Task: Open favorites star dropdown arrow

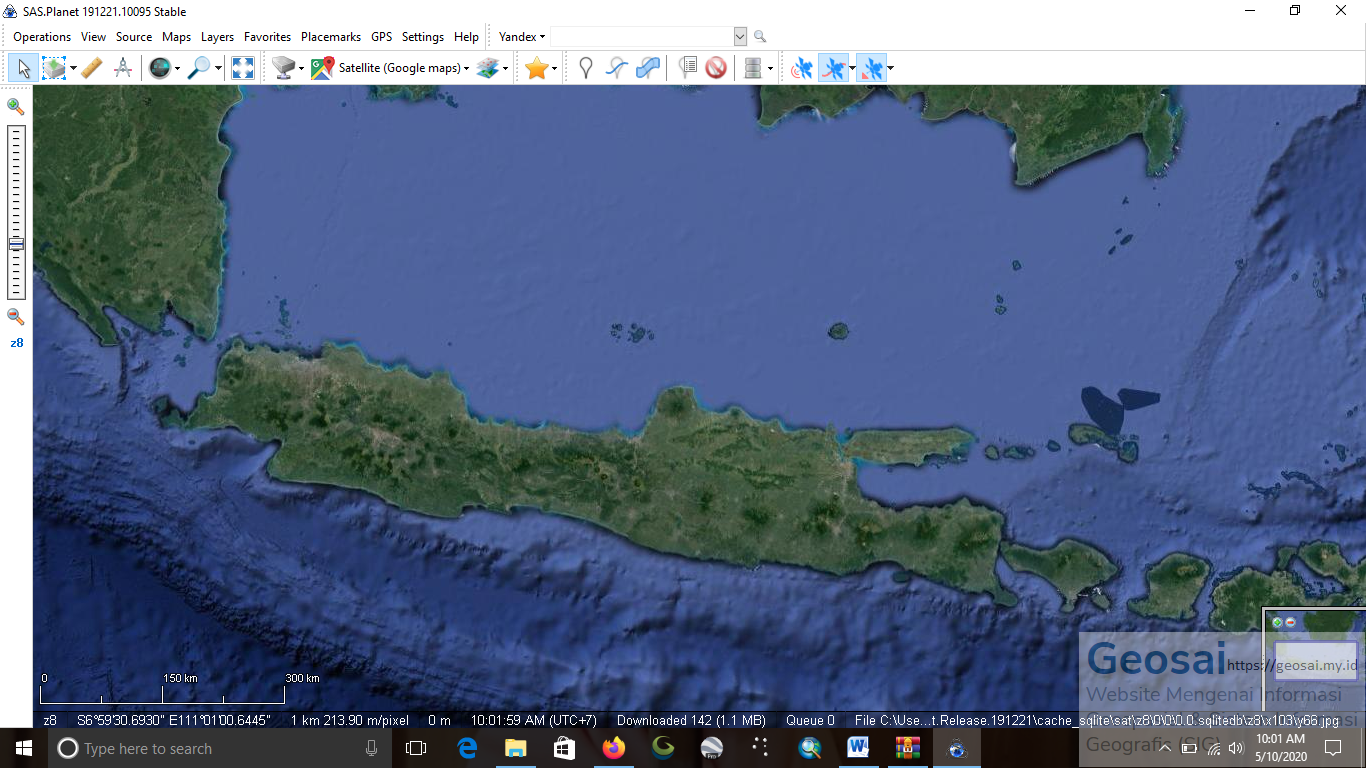Action: [554, 69]
